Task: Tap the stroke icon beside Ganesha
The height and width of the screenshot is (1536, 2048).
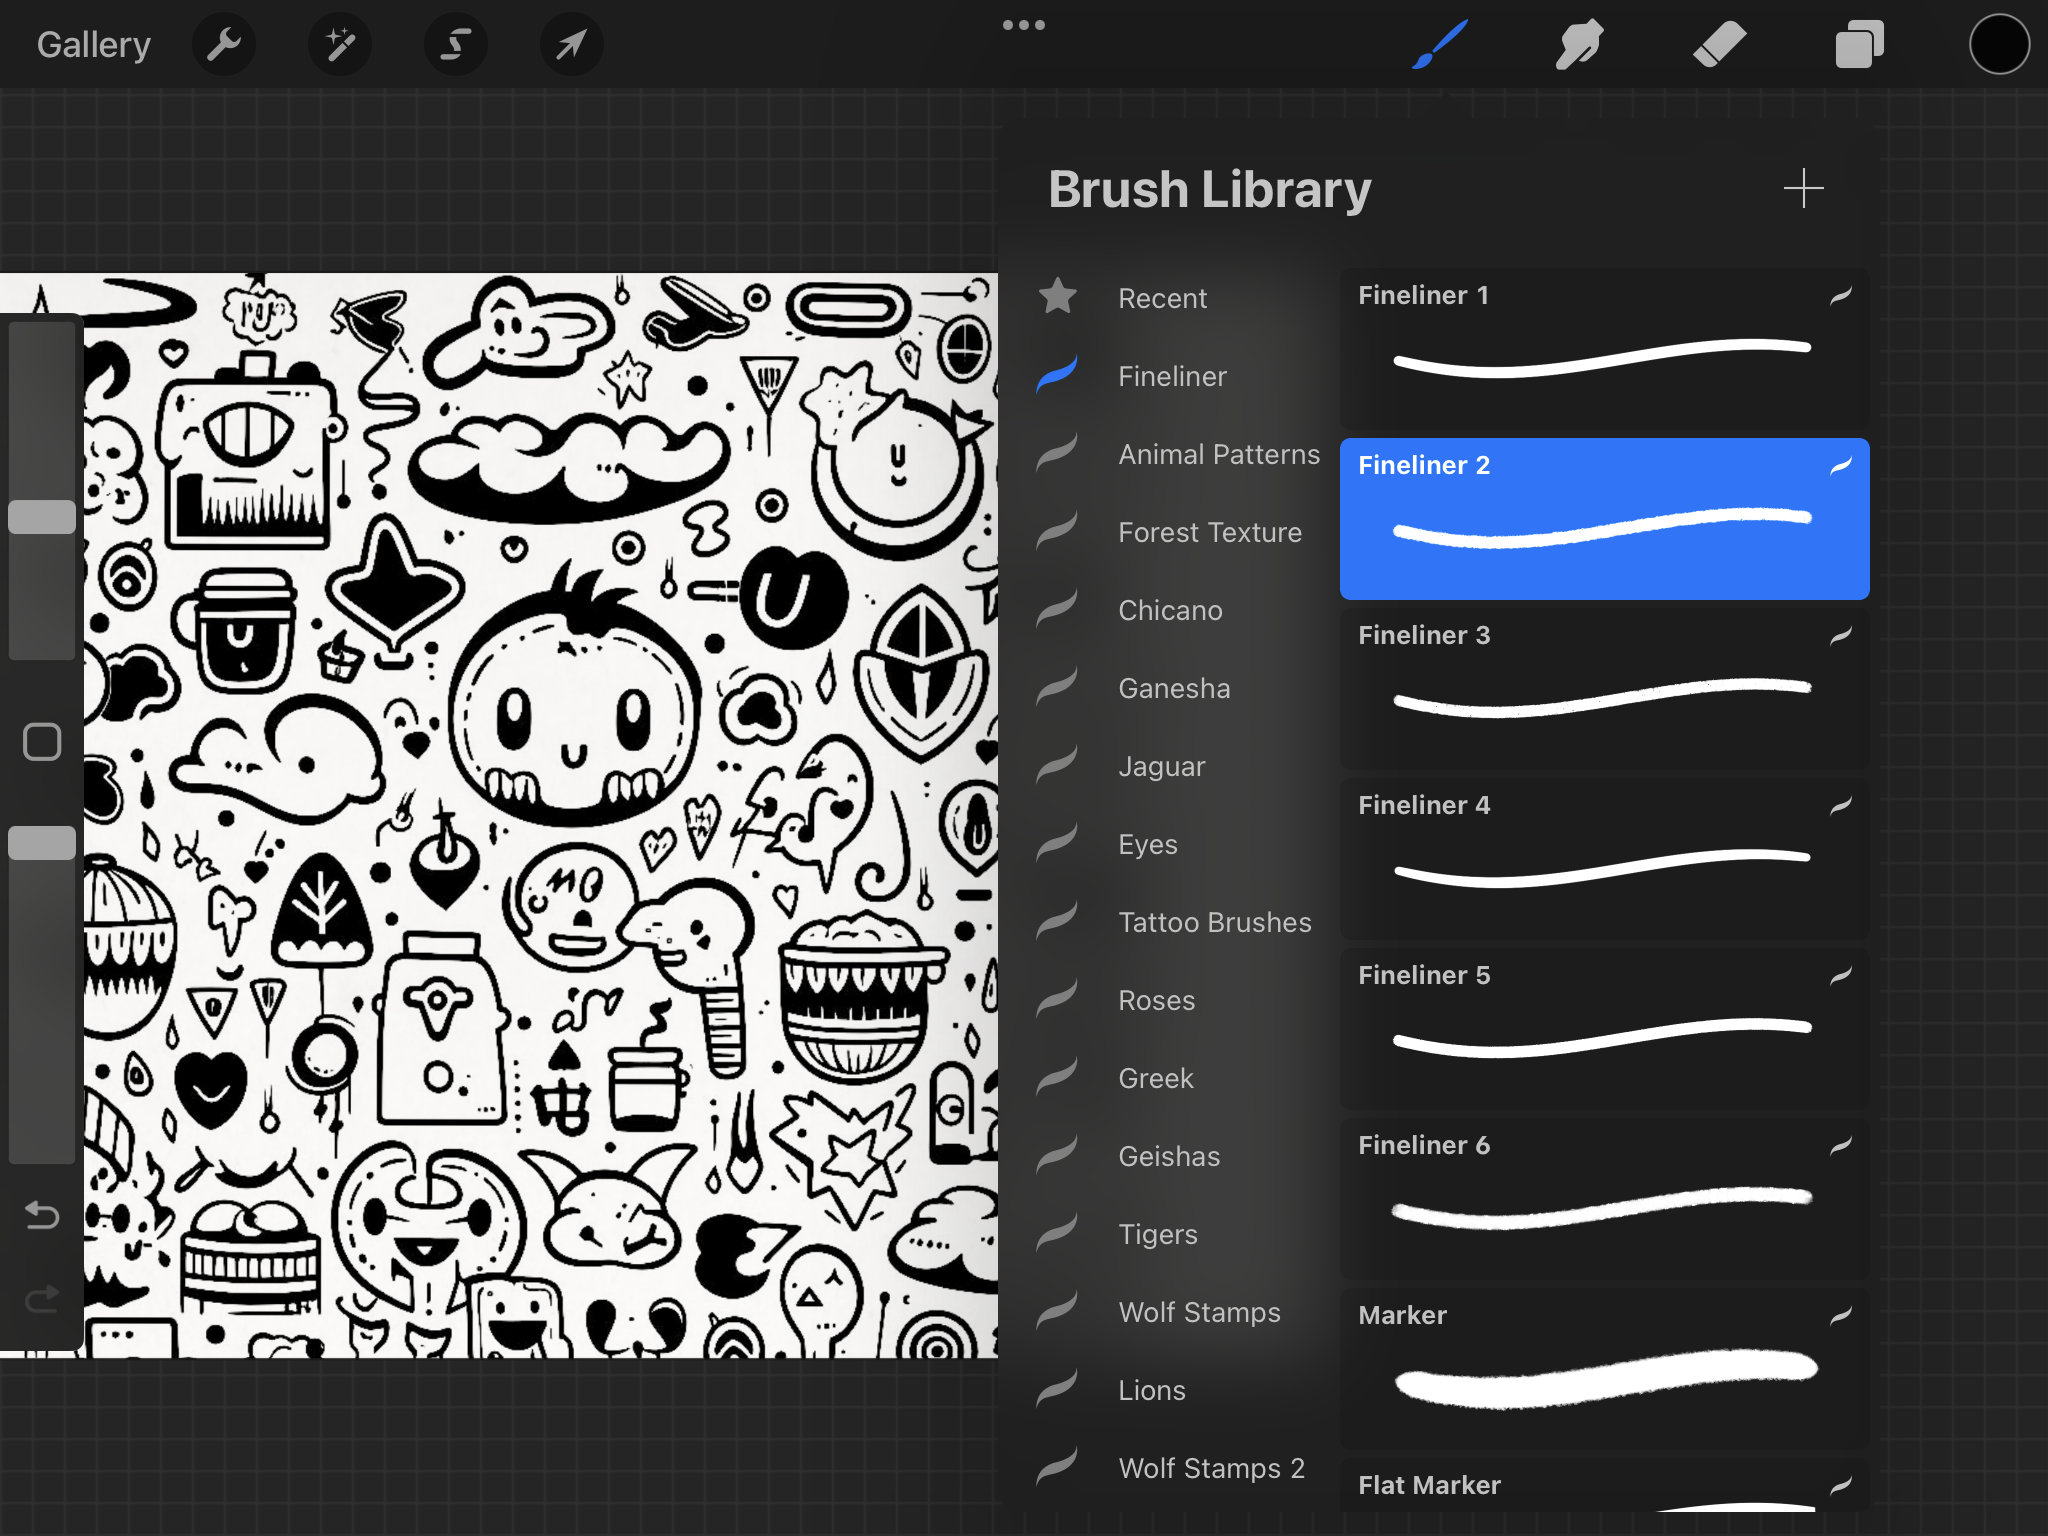Action: coord(1057,686)
